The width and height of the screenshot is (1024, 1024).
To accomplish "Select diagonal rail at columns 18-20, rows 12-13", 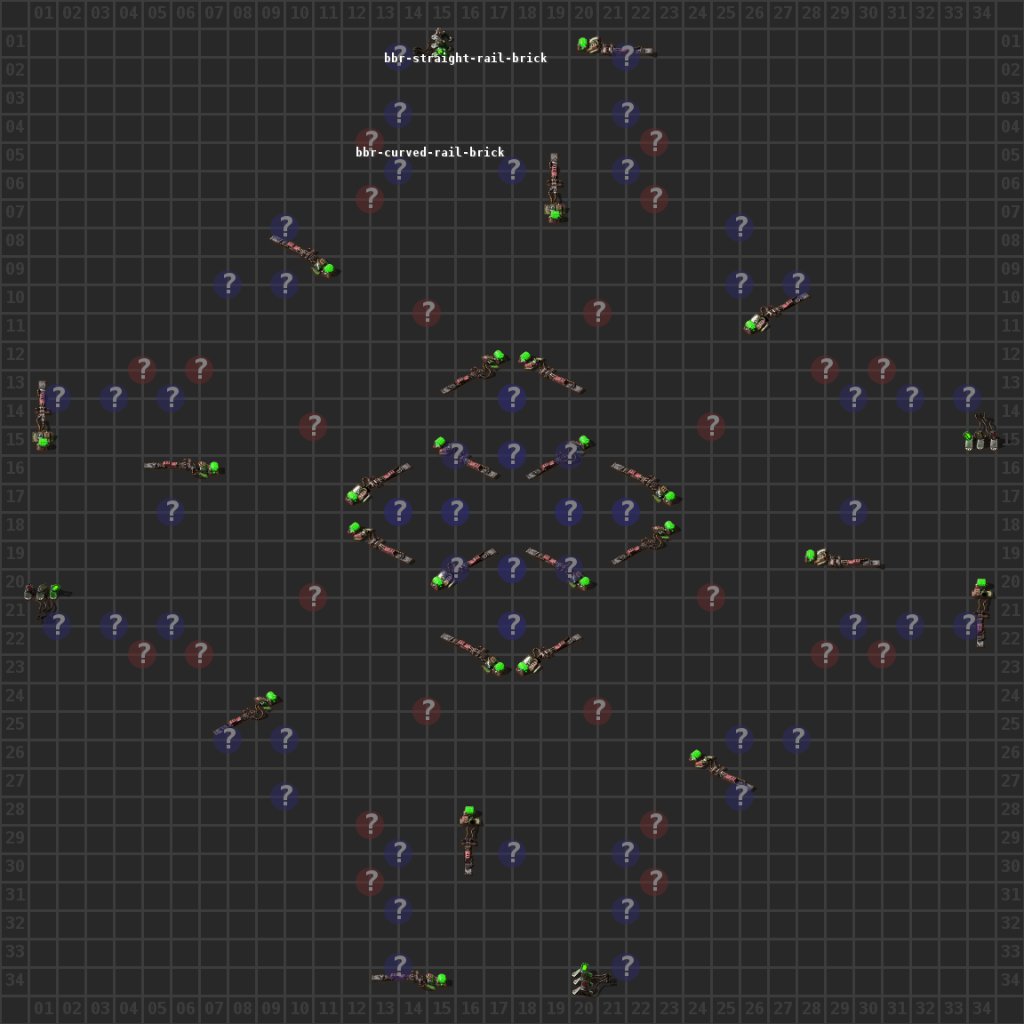I will 551,372.
